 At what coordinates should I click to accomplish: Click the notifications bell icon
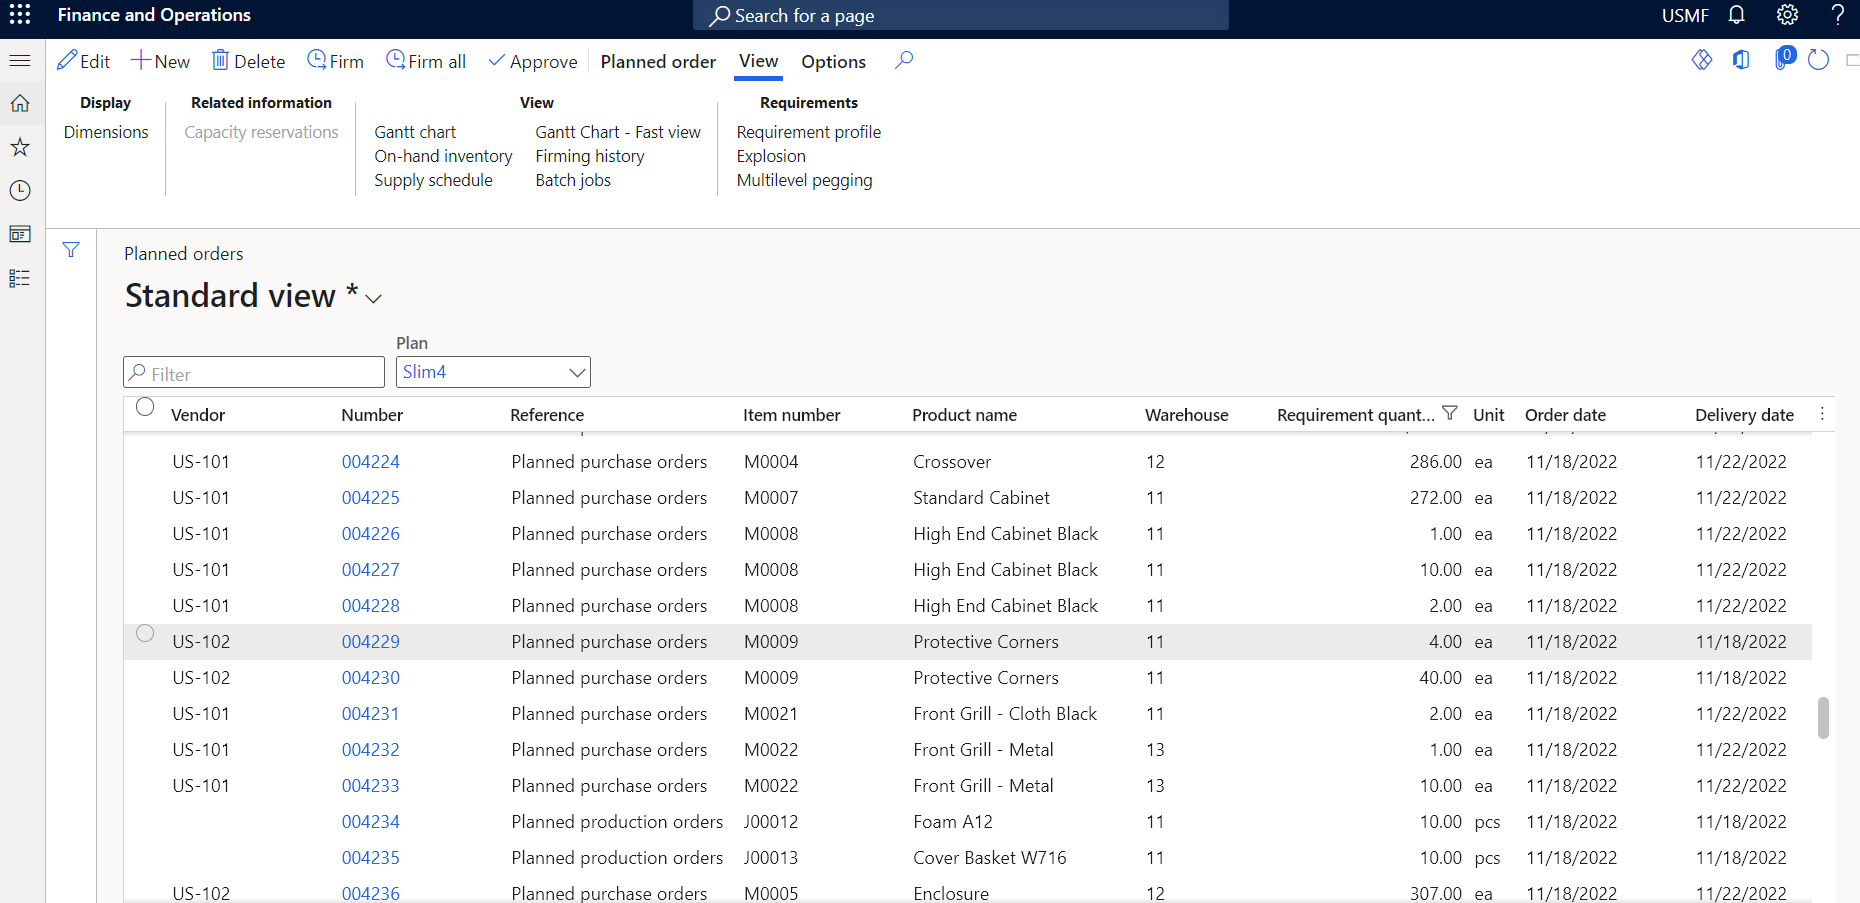[1737, 15]
